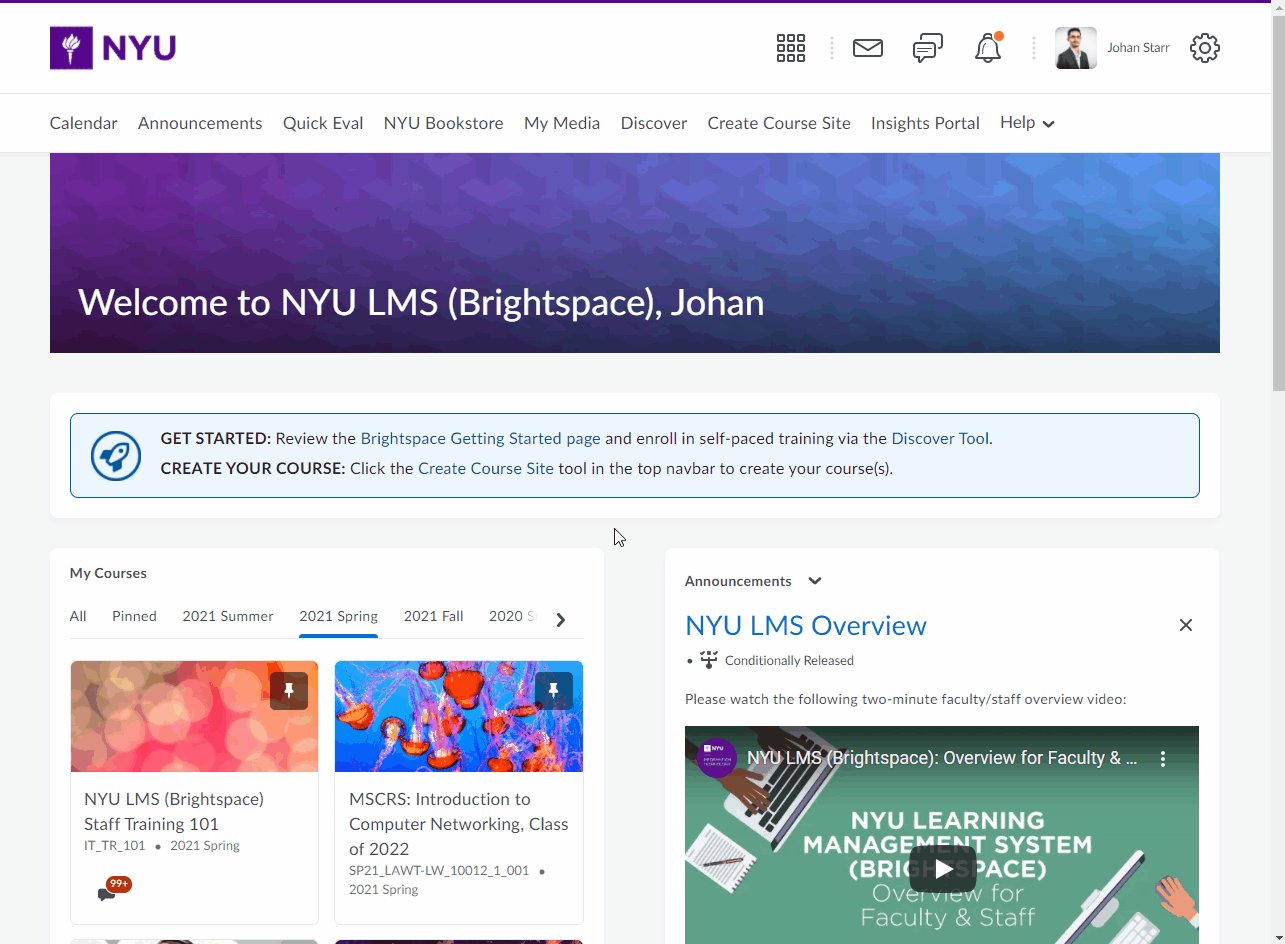Screen dimensions: 1285x944
Task: Play the NYU LMS overview video
Action: [942, 869]
